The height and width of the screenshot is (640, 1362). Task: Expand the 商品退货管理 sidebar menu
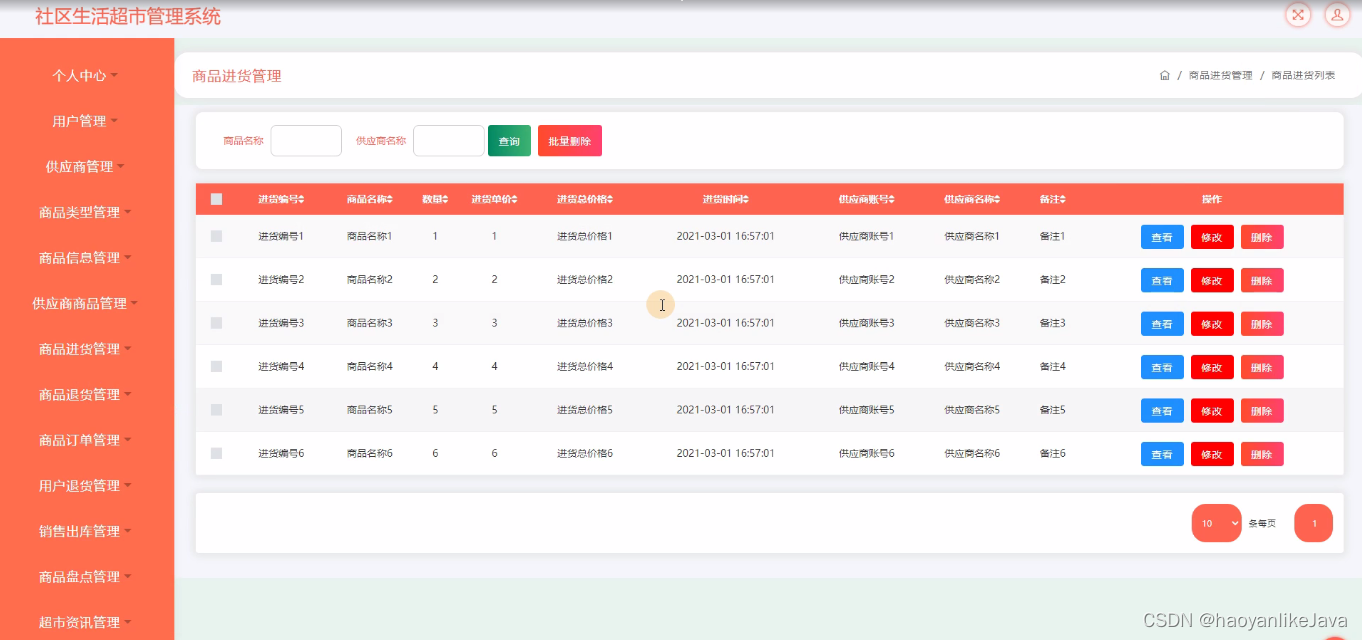coord(86,394)
